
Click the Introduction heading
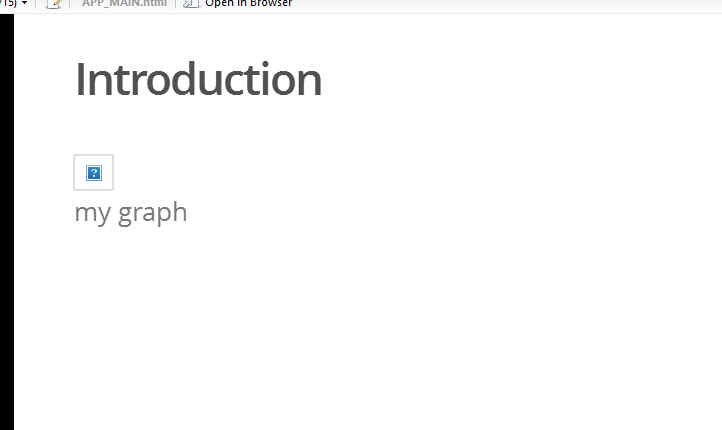click(198, 80)
